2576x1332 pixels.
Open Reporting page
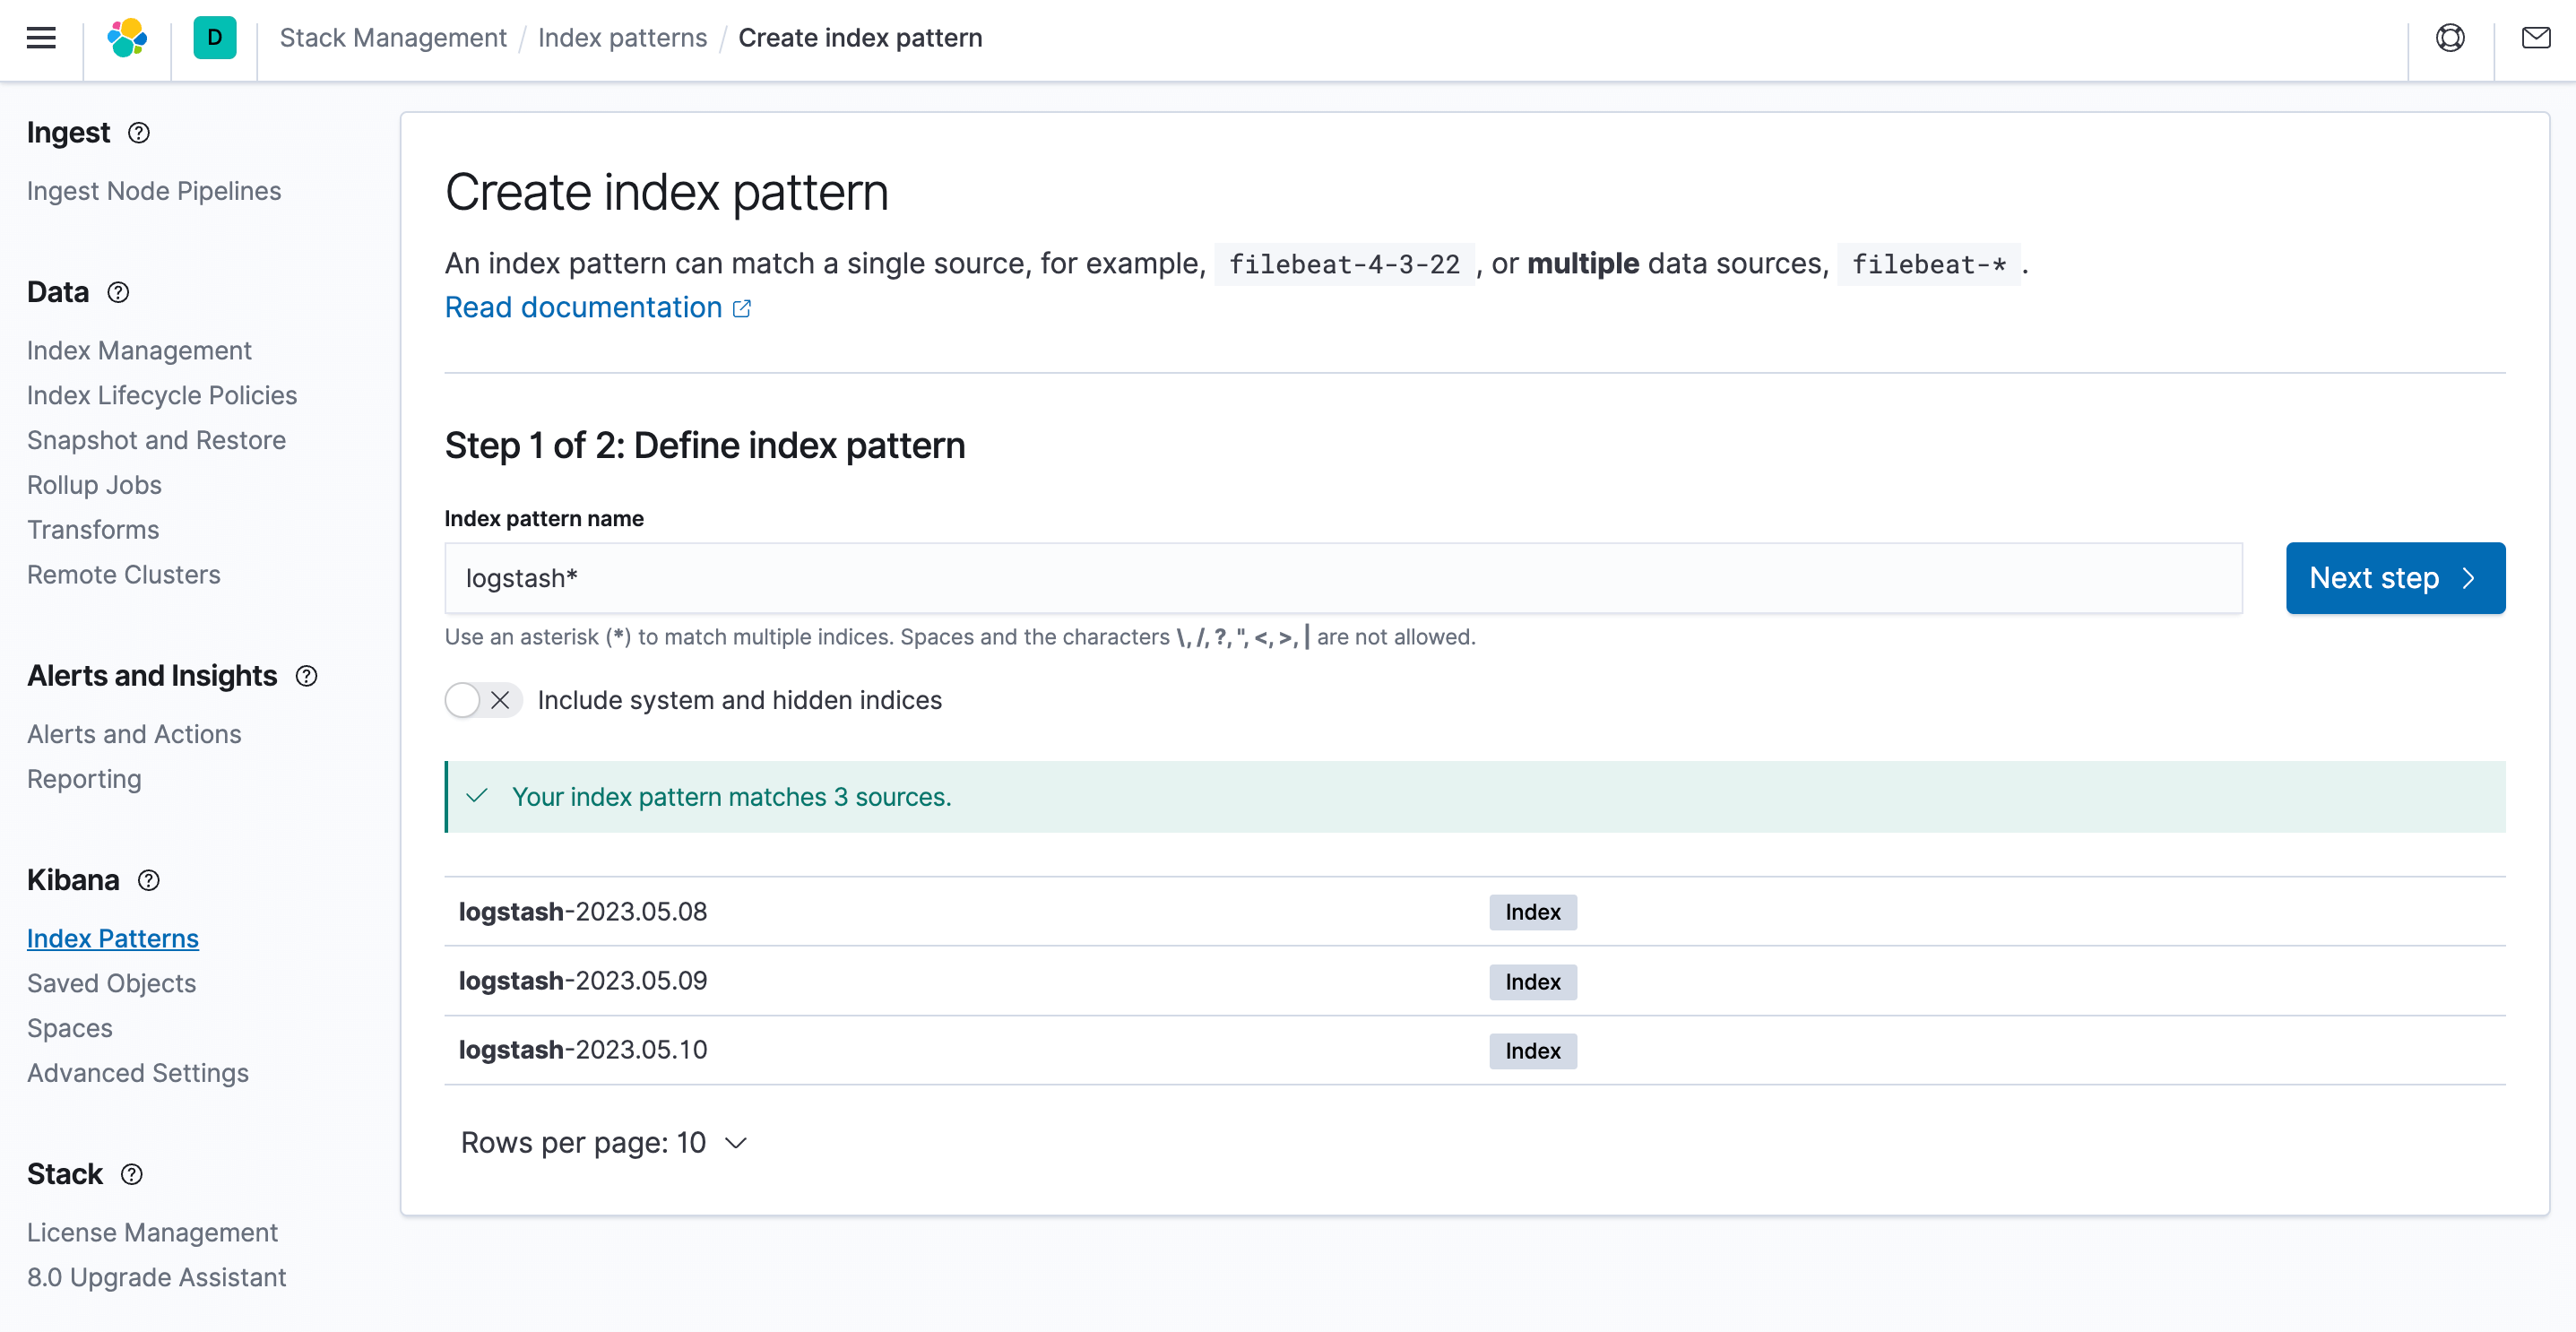click(84, 780)
